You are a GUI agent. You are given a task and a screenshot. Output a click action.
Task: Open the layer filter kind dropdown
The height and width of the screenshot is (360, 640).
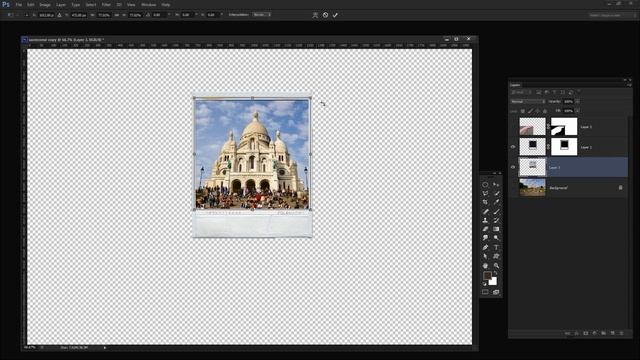click(522, 93)
